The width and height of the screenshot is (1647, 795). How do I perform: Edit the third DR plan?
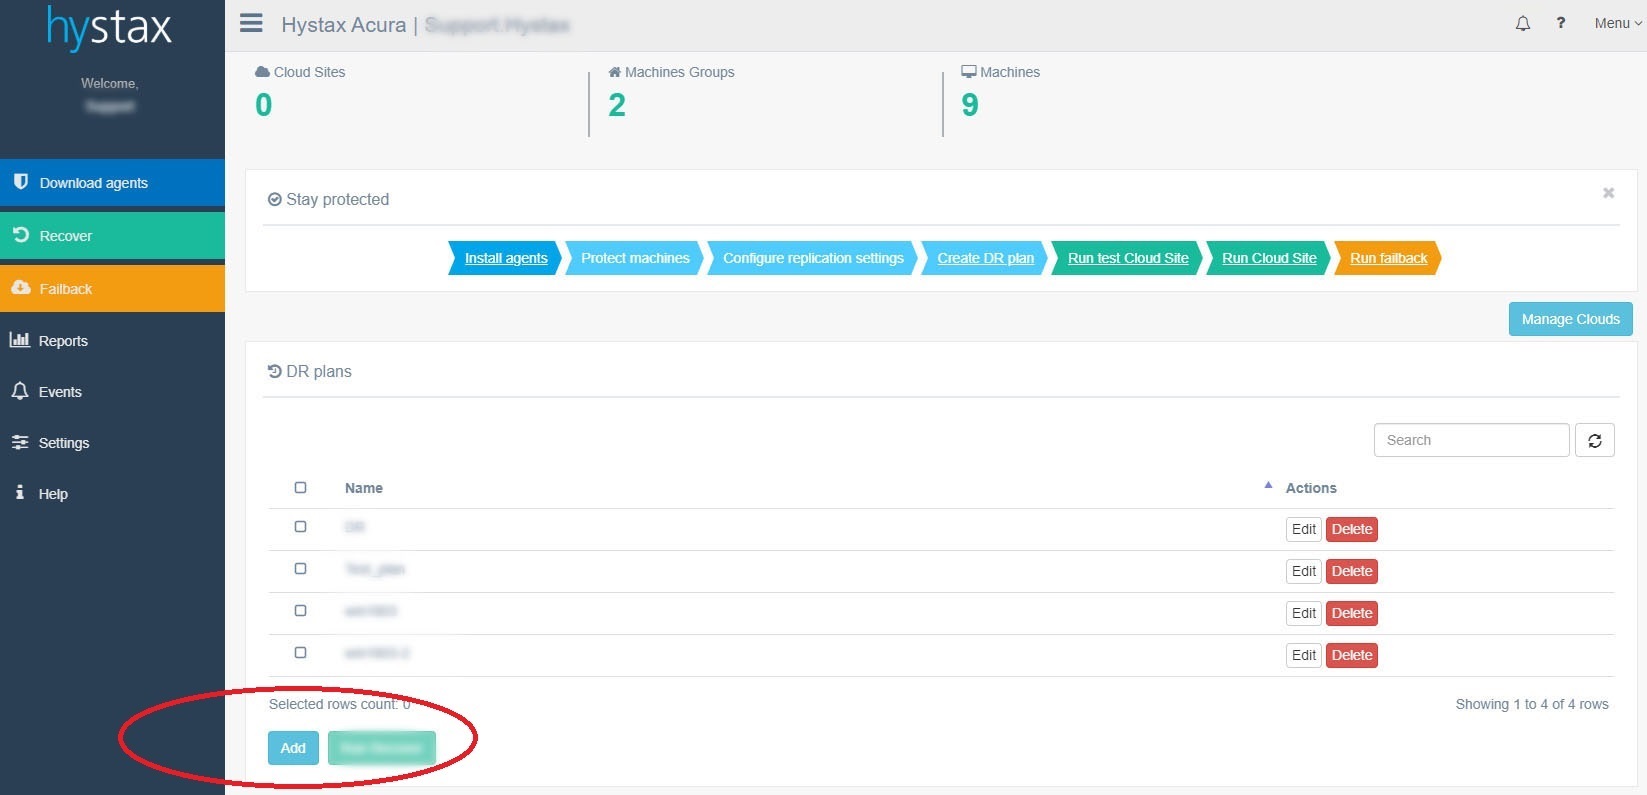point(1304,613)
